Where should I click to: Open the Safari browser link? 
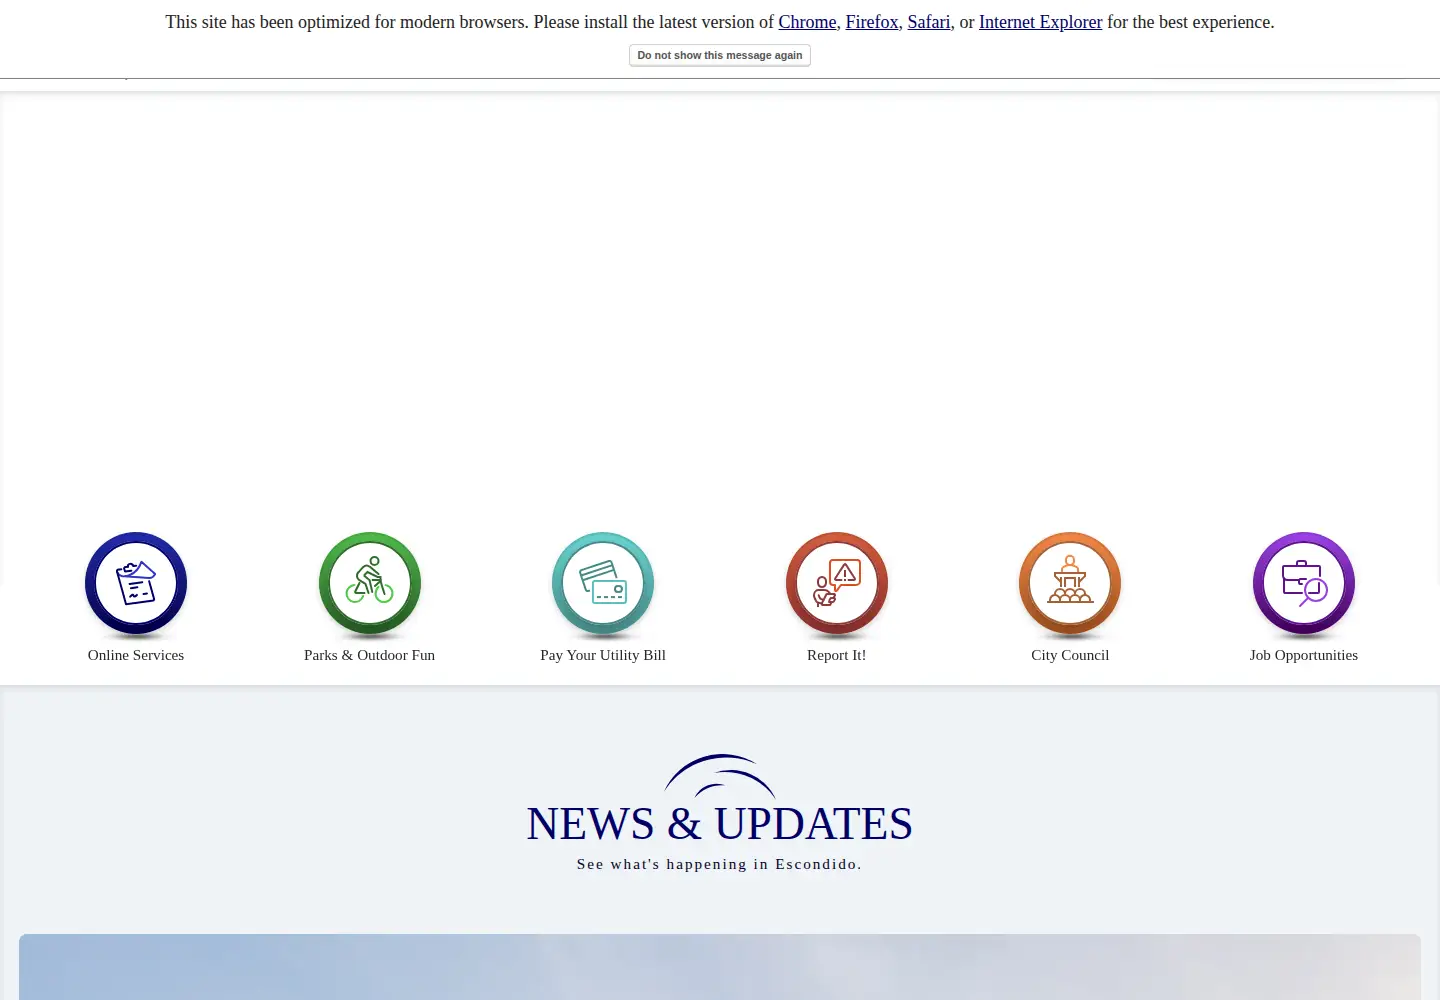coord(929,22)
